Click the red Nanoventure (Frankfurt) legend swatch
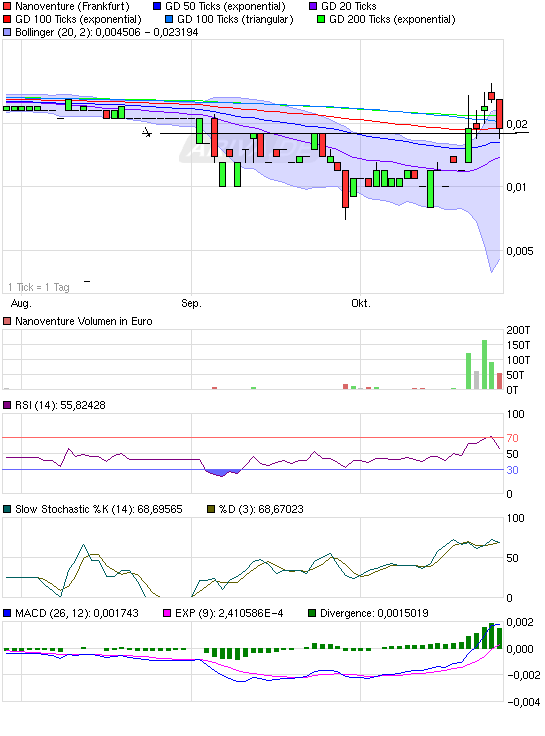Image resolution: width=545 pixels, height=736 pixels. (7, 7)
